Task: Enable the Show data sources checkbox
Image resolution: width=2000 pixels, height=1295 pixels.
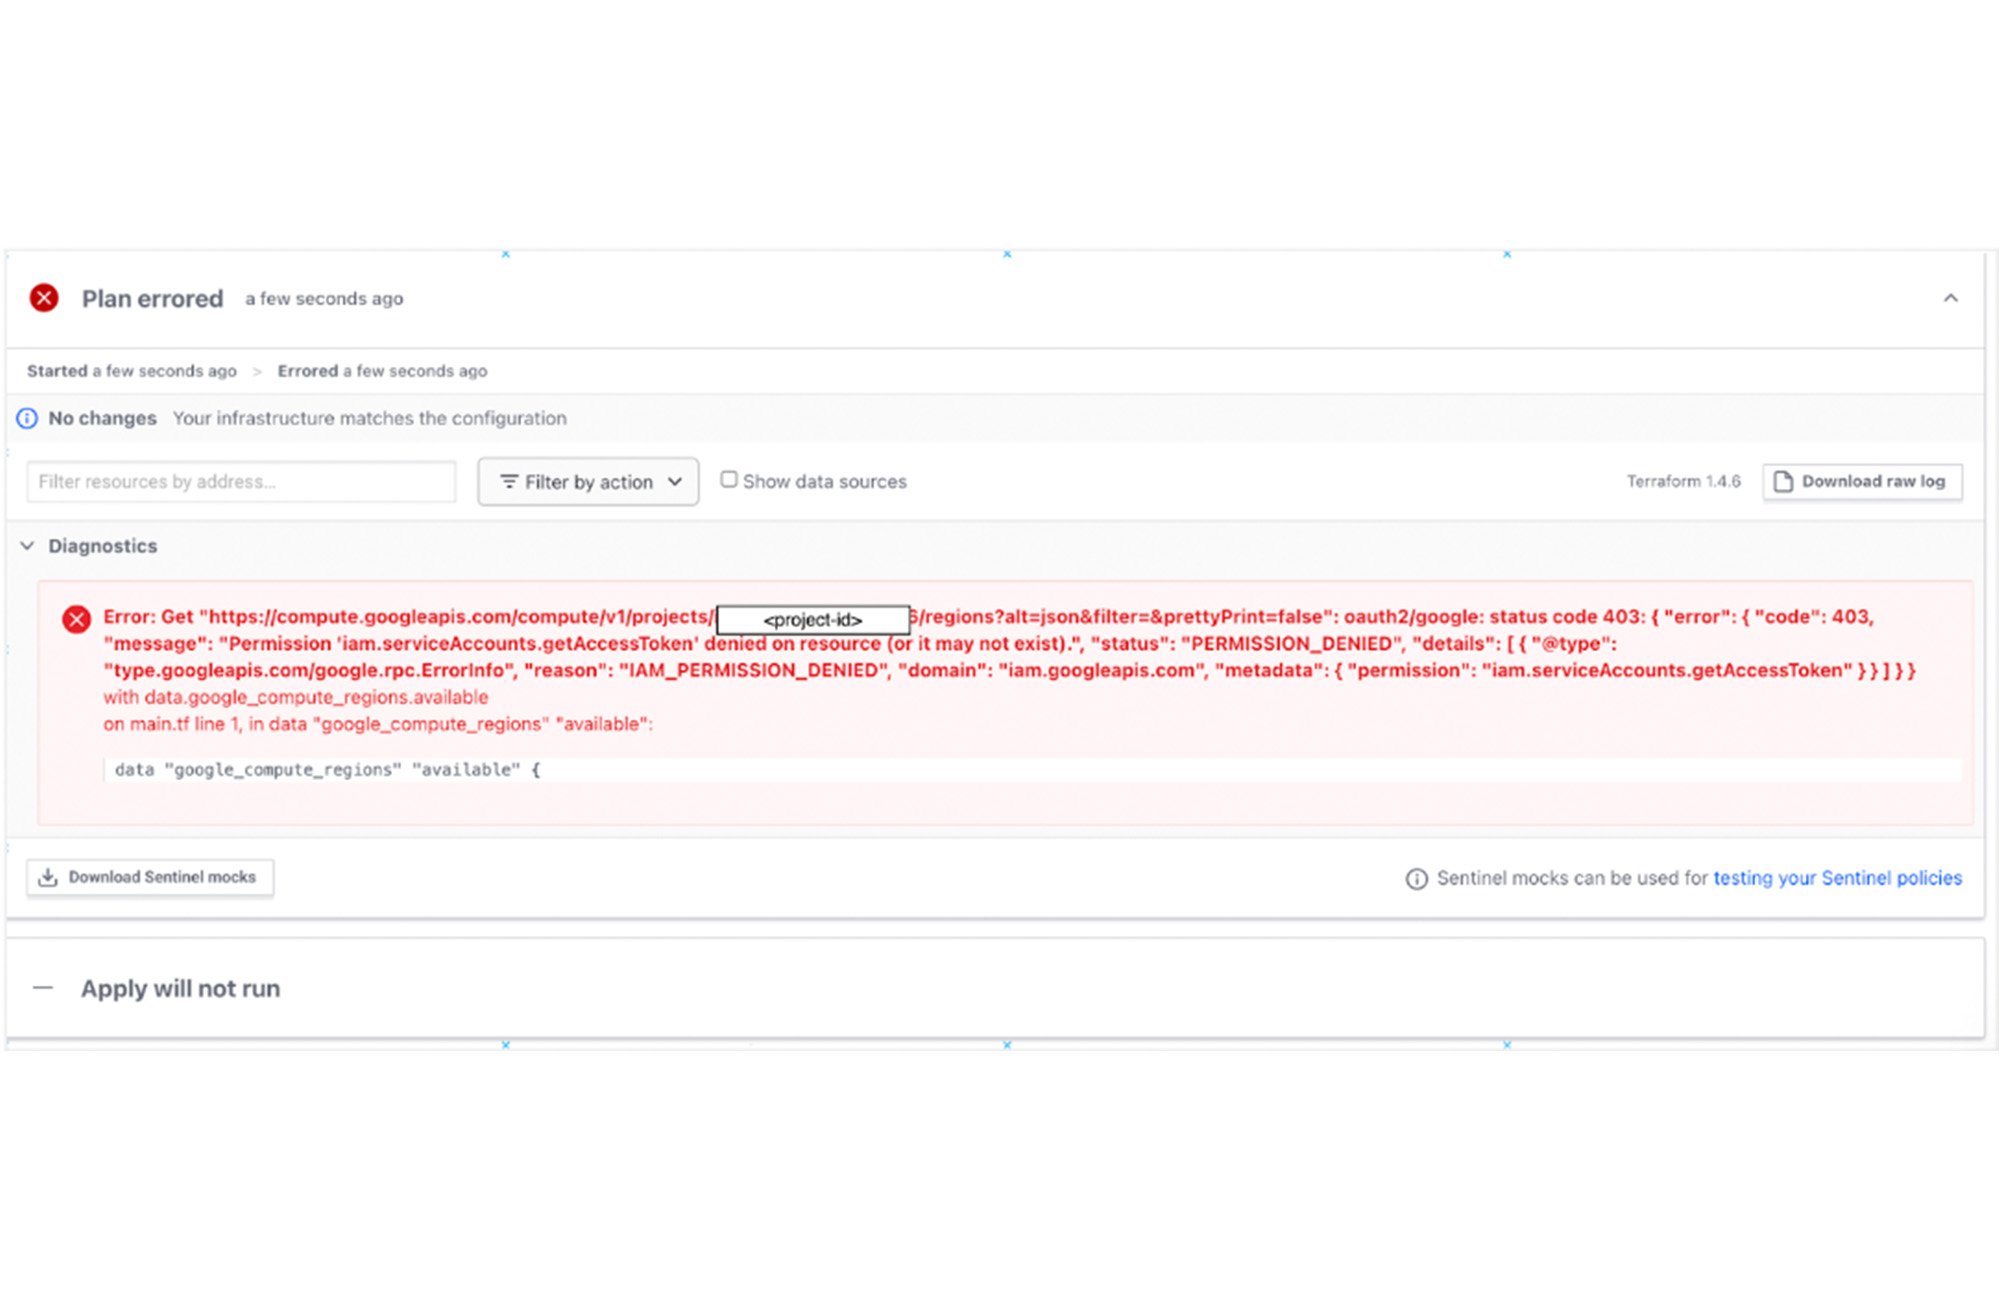Action: click(x=729, y=480)
